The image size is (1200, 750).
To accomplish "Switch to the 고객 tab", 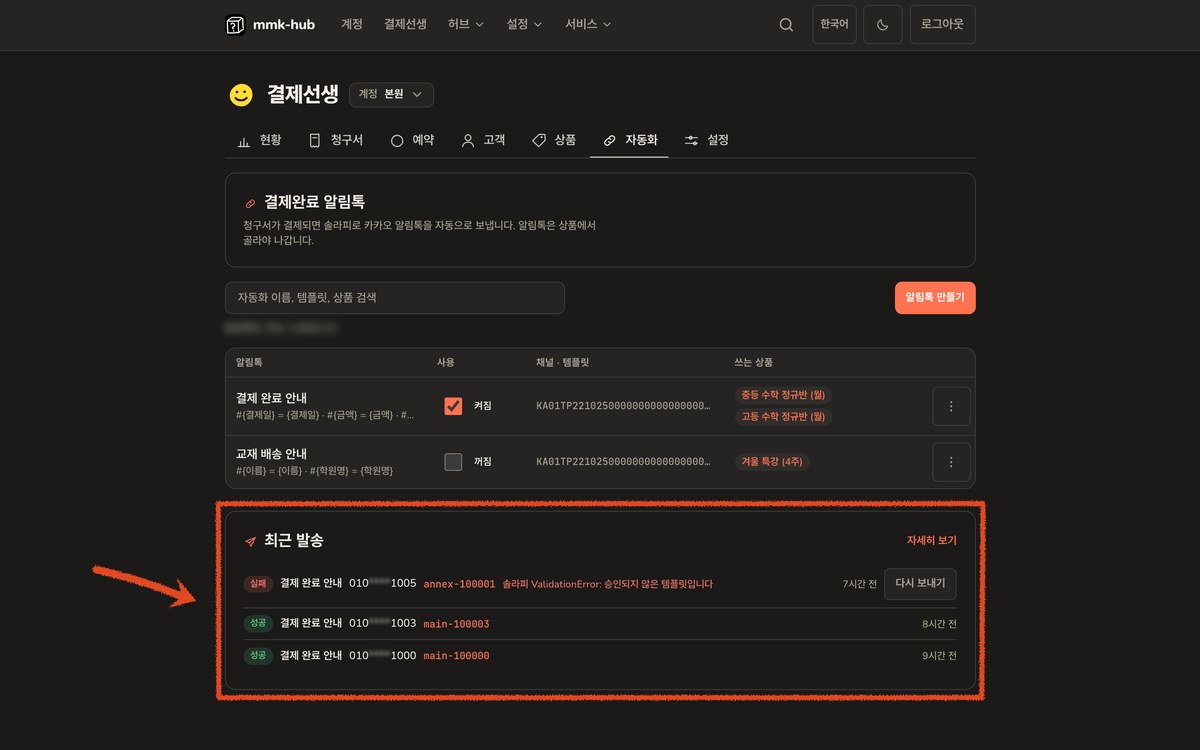I will pos(483,140).
